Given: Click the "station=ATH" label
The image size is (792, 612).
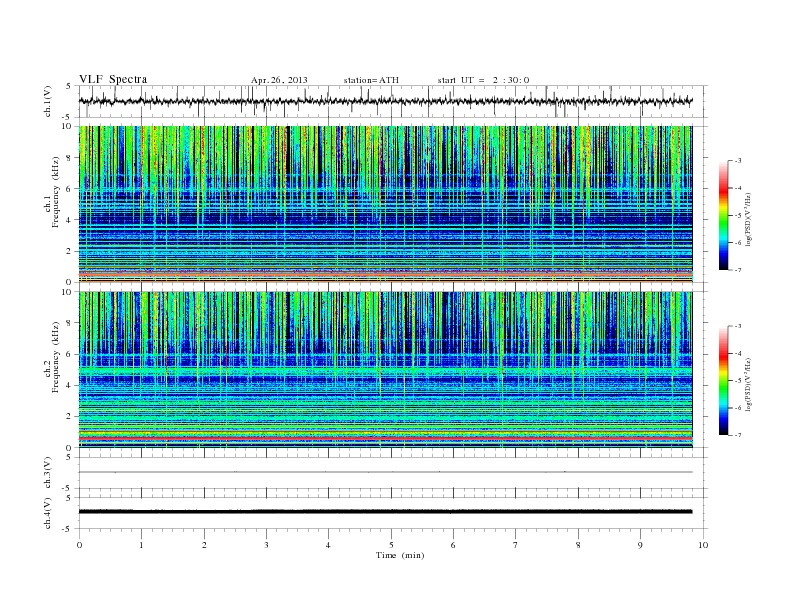Looking at the screenshot, I should coord(371,80).
